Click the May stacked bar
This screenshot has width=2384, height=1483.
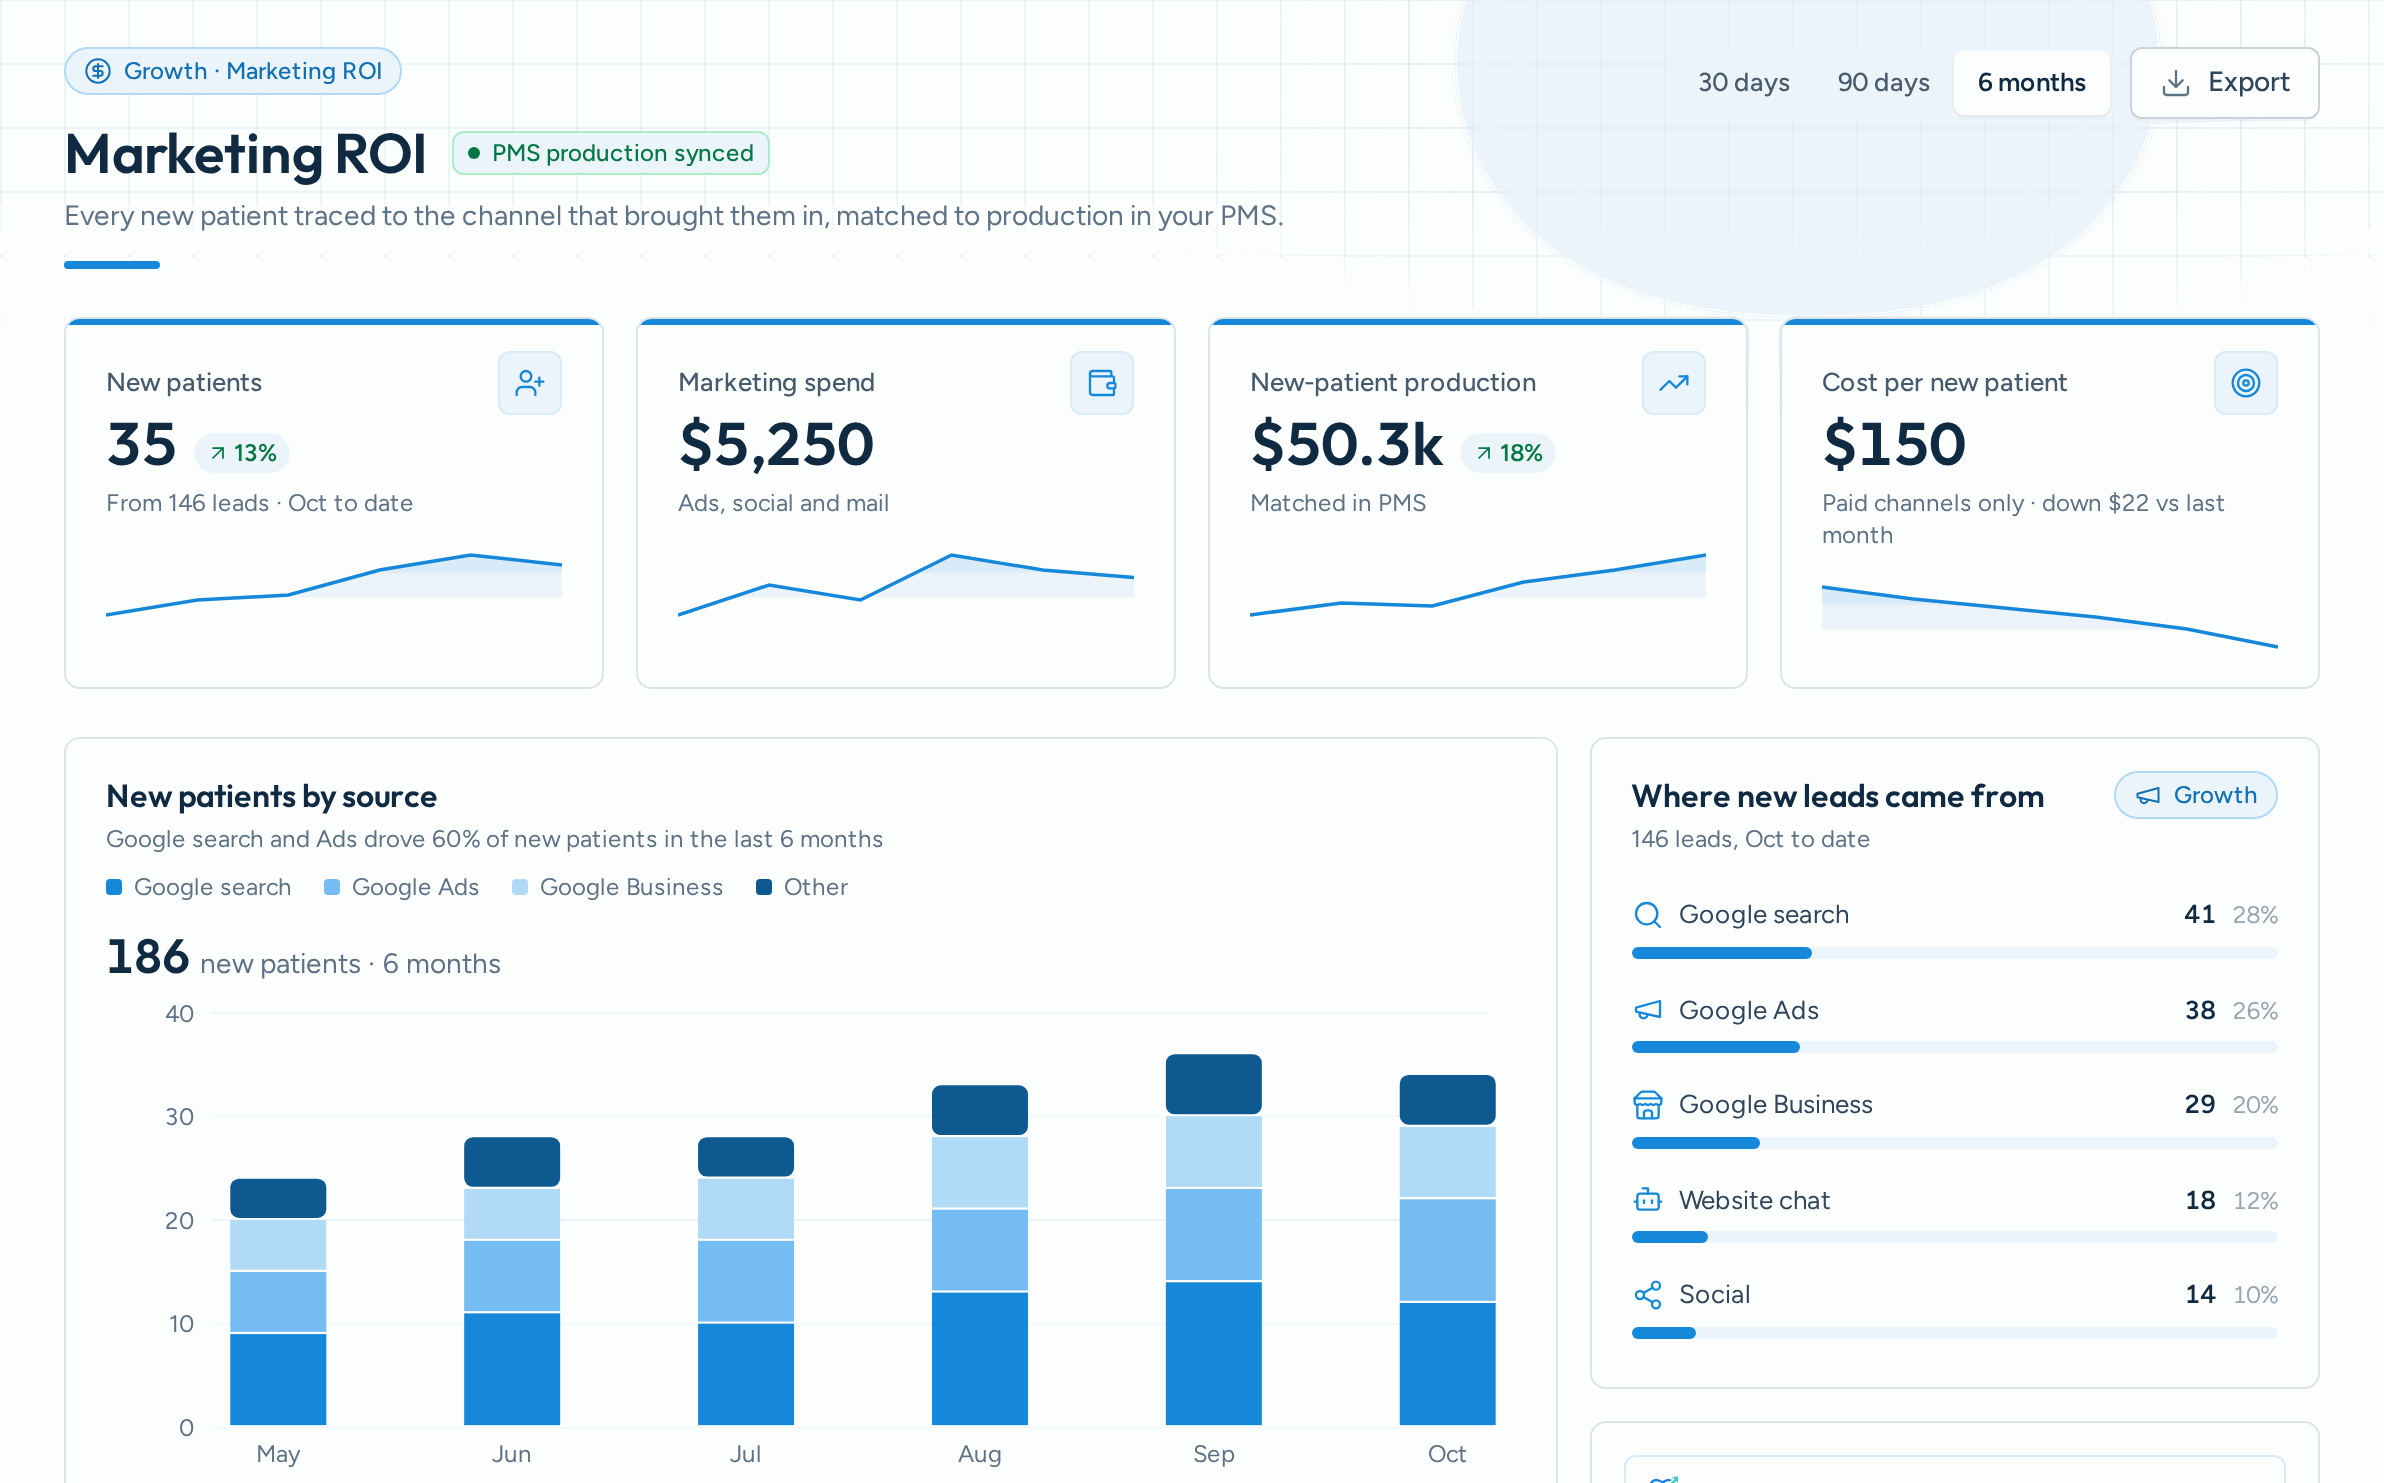(278, 1302)
